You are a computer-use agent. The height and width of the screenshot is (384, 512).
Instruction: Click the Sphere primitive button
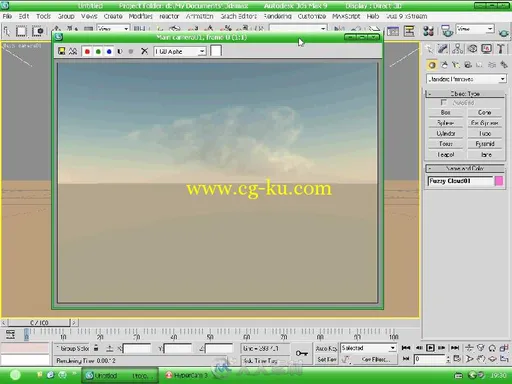coord(446,123)
